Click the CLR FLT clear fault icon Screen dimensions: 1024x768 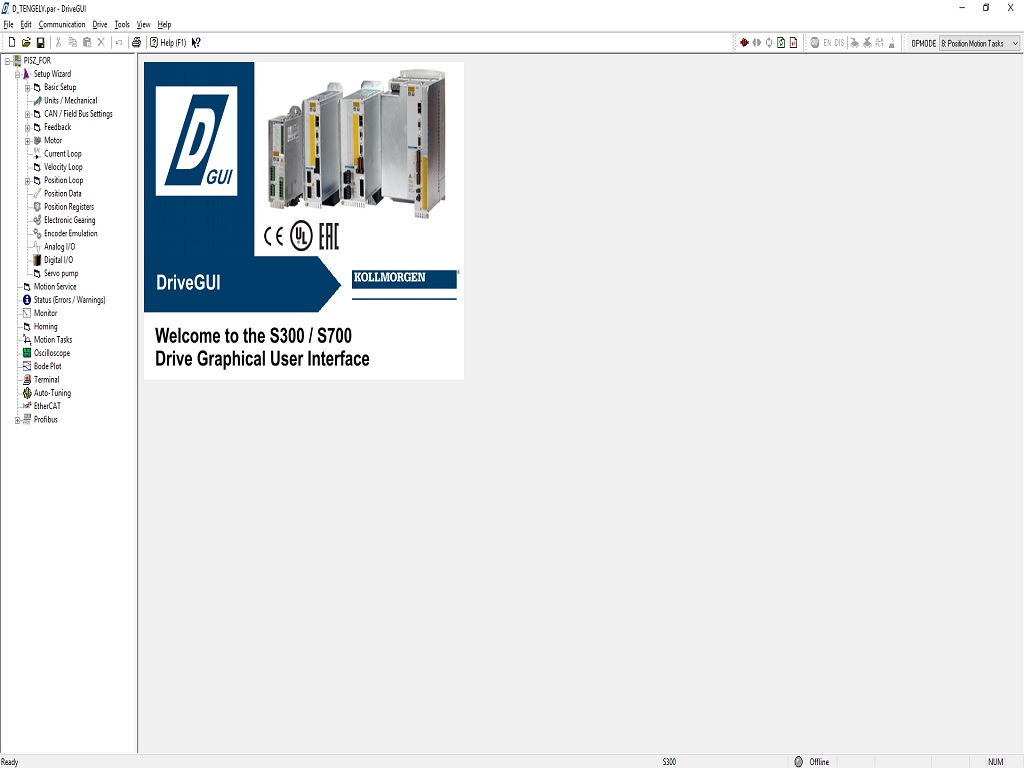coord(880,42)
